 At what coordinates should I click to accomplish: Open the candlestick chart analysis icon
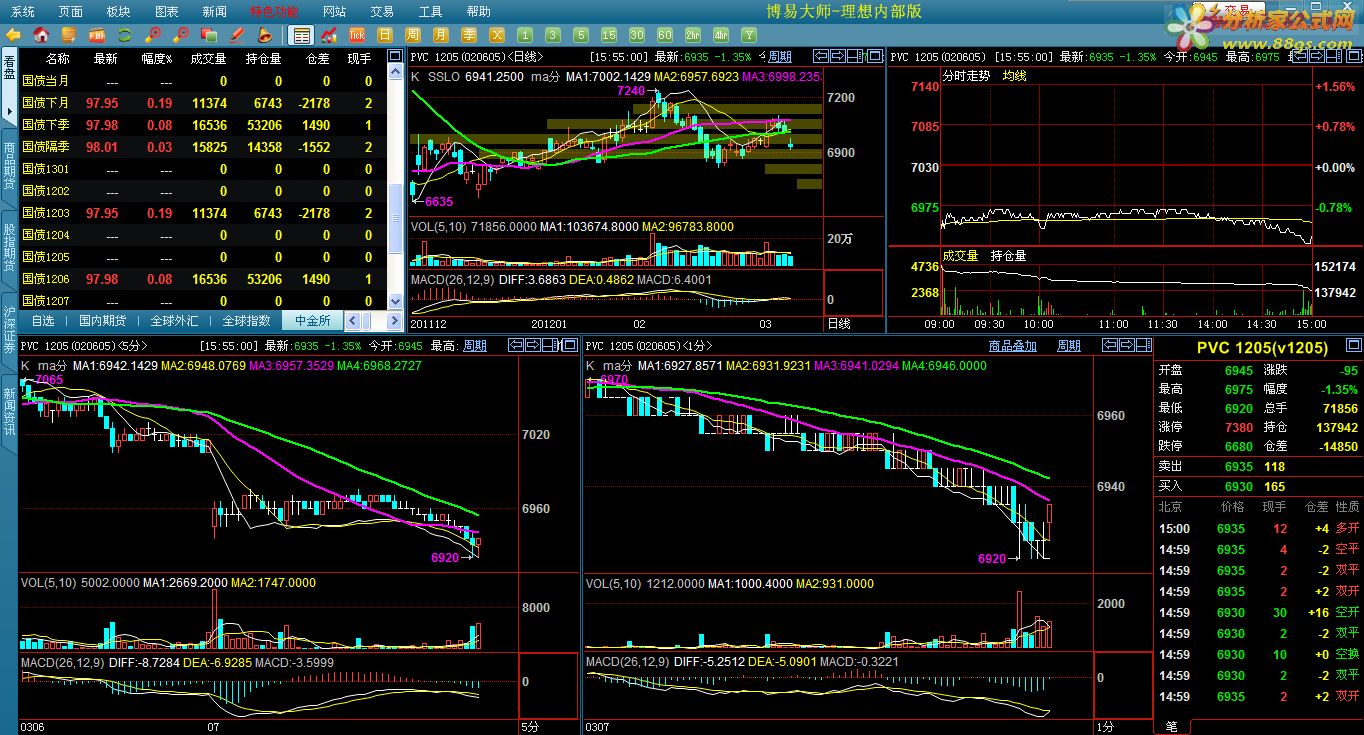point(329,35)
